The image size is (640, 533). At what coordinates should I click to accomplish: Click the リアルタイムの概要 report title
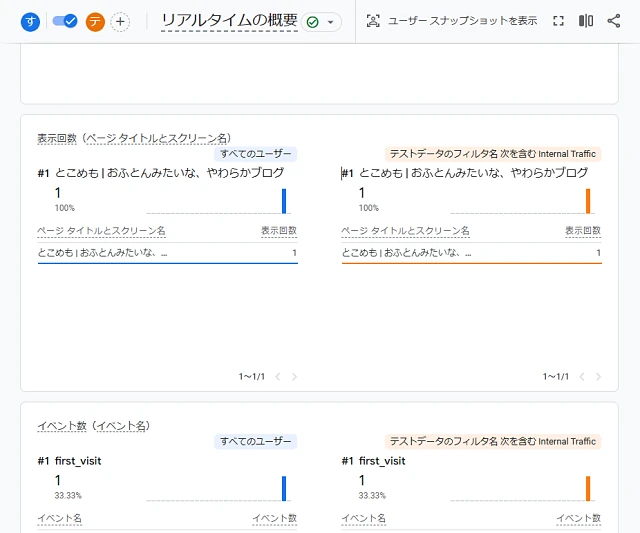point(229,21)
